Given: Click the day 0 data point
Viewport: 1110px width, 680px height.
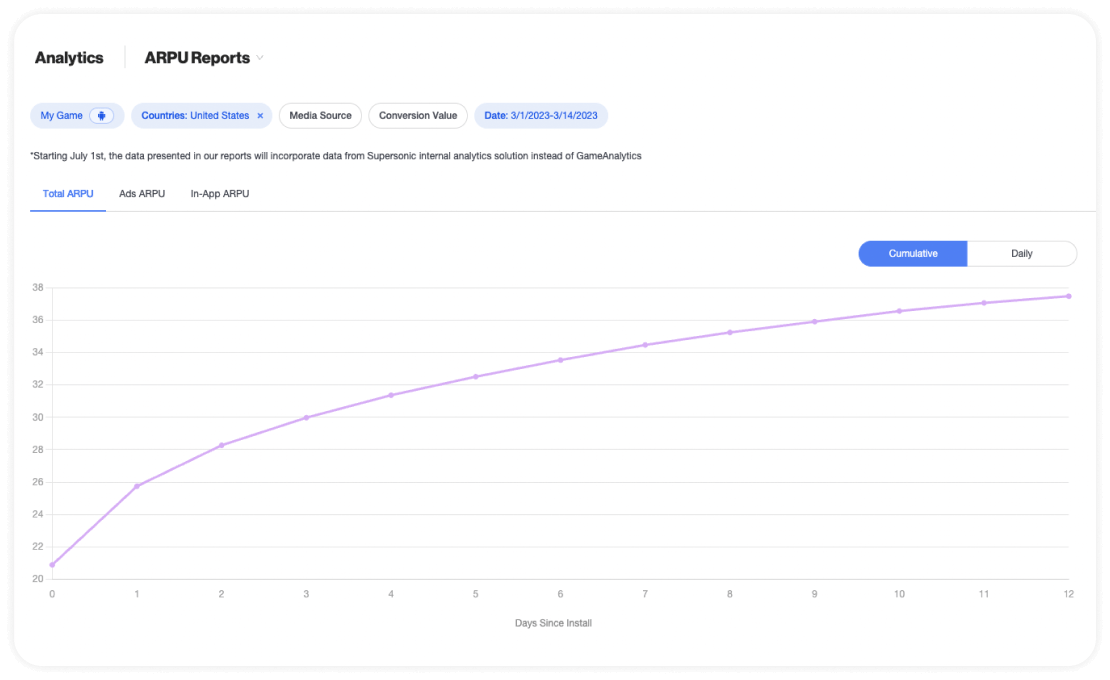Looking at the screenshot, I should coord(52,565).
